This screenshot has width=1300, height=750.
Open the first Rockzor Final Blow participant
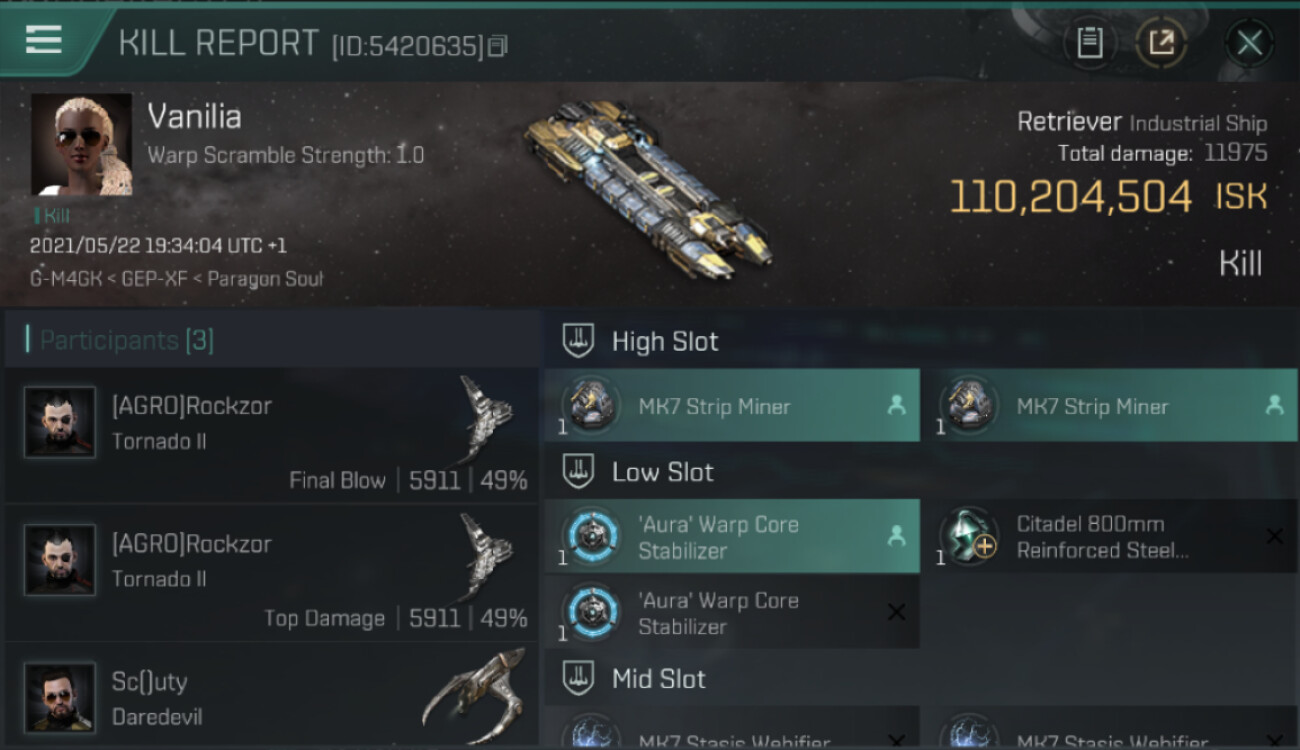270,437
